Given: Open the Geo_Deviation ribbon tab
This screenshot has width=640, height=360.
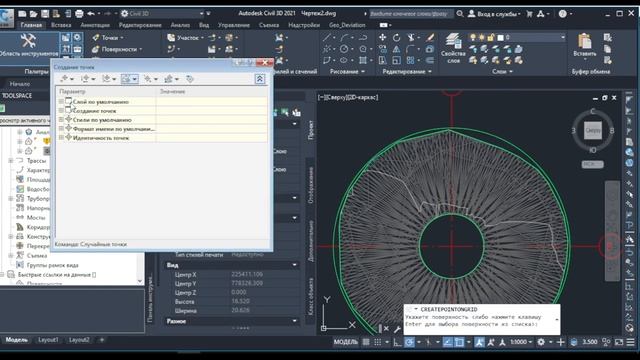Looking at the screenshot, I should 347,25.
